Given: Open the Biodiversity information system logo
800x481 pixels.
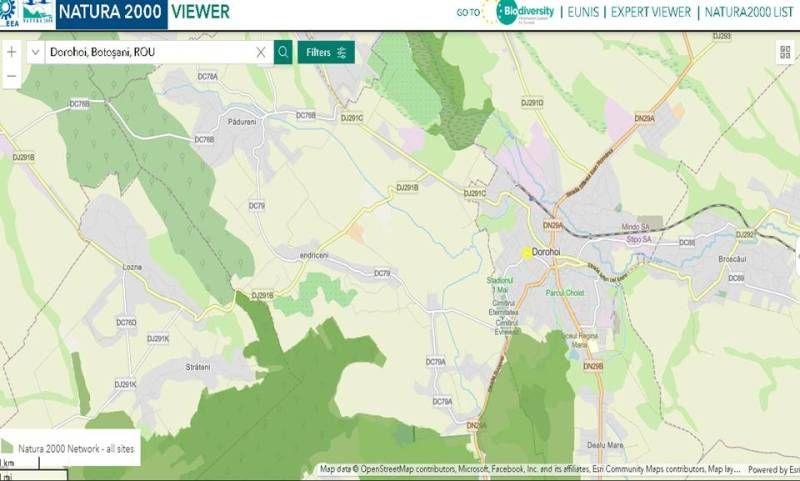Looking at the screenshot, I should point(524,12).
